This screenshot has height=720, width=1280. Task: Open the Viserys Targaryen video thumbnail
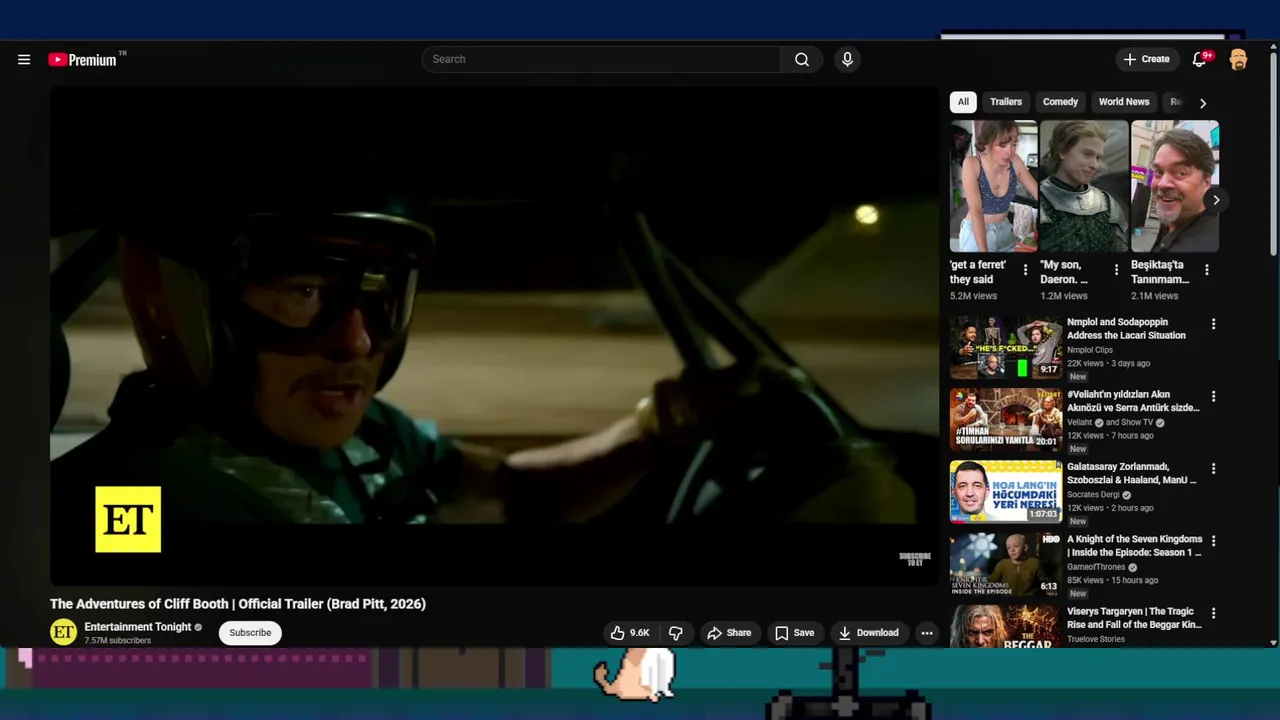(1006, 626)
